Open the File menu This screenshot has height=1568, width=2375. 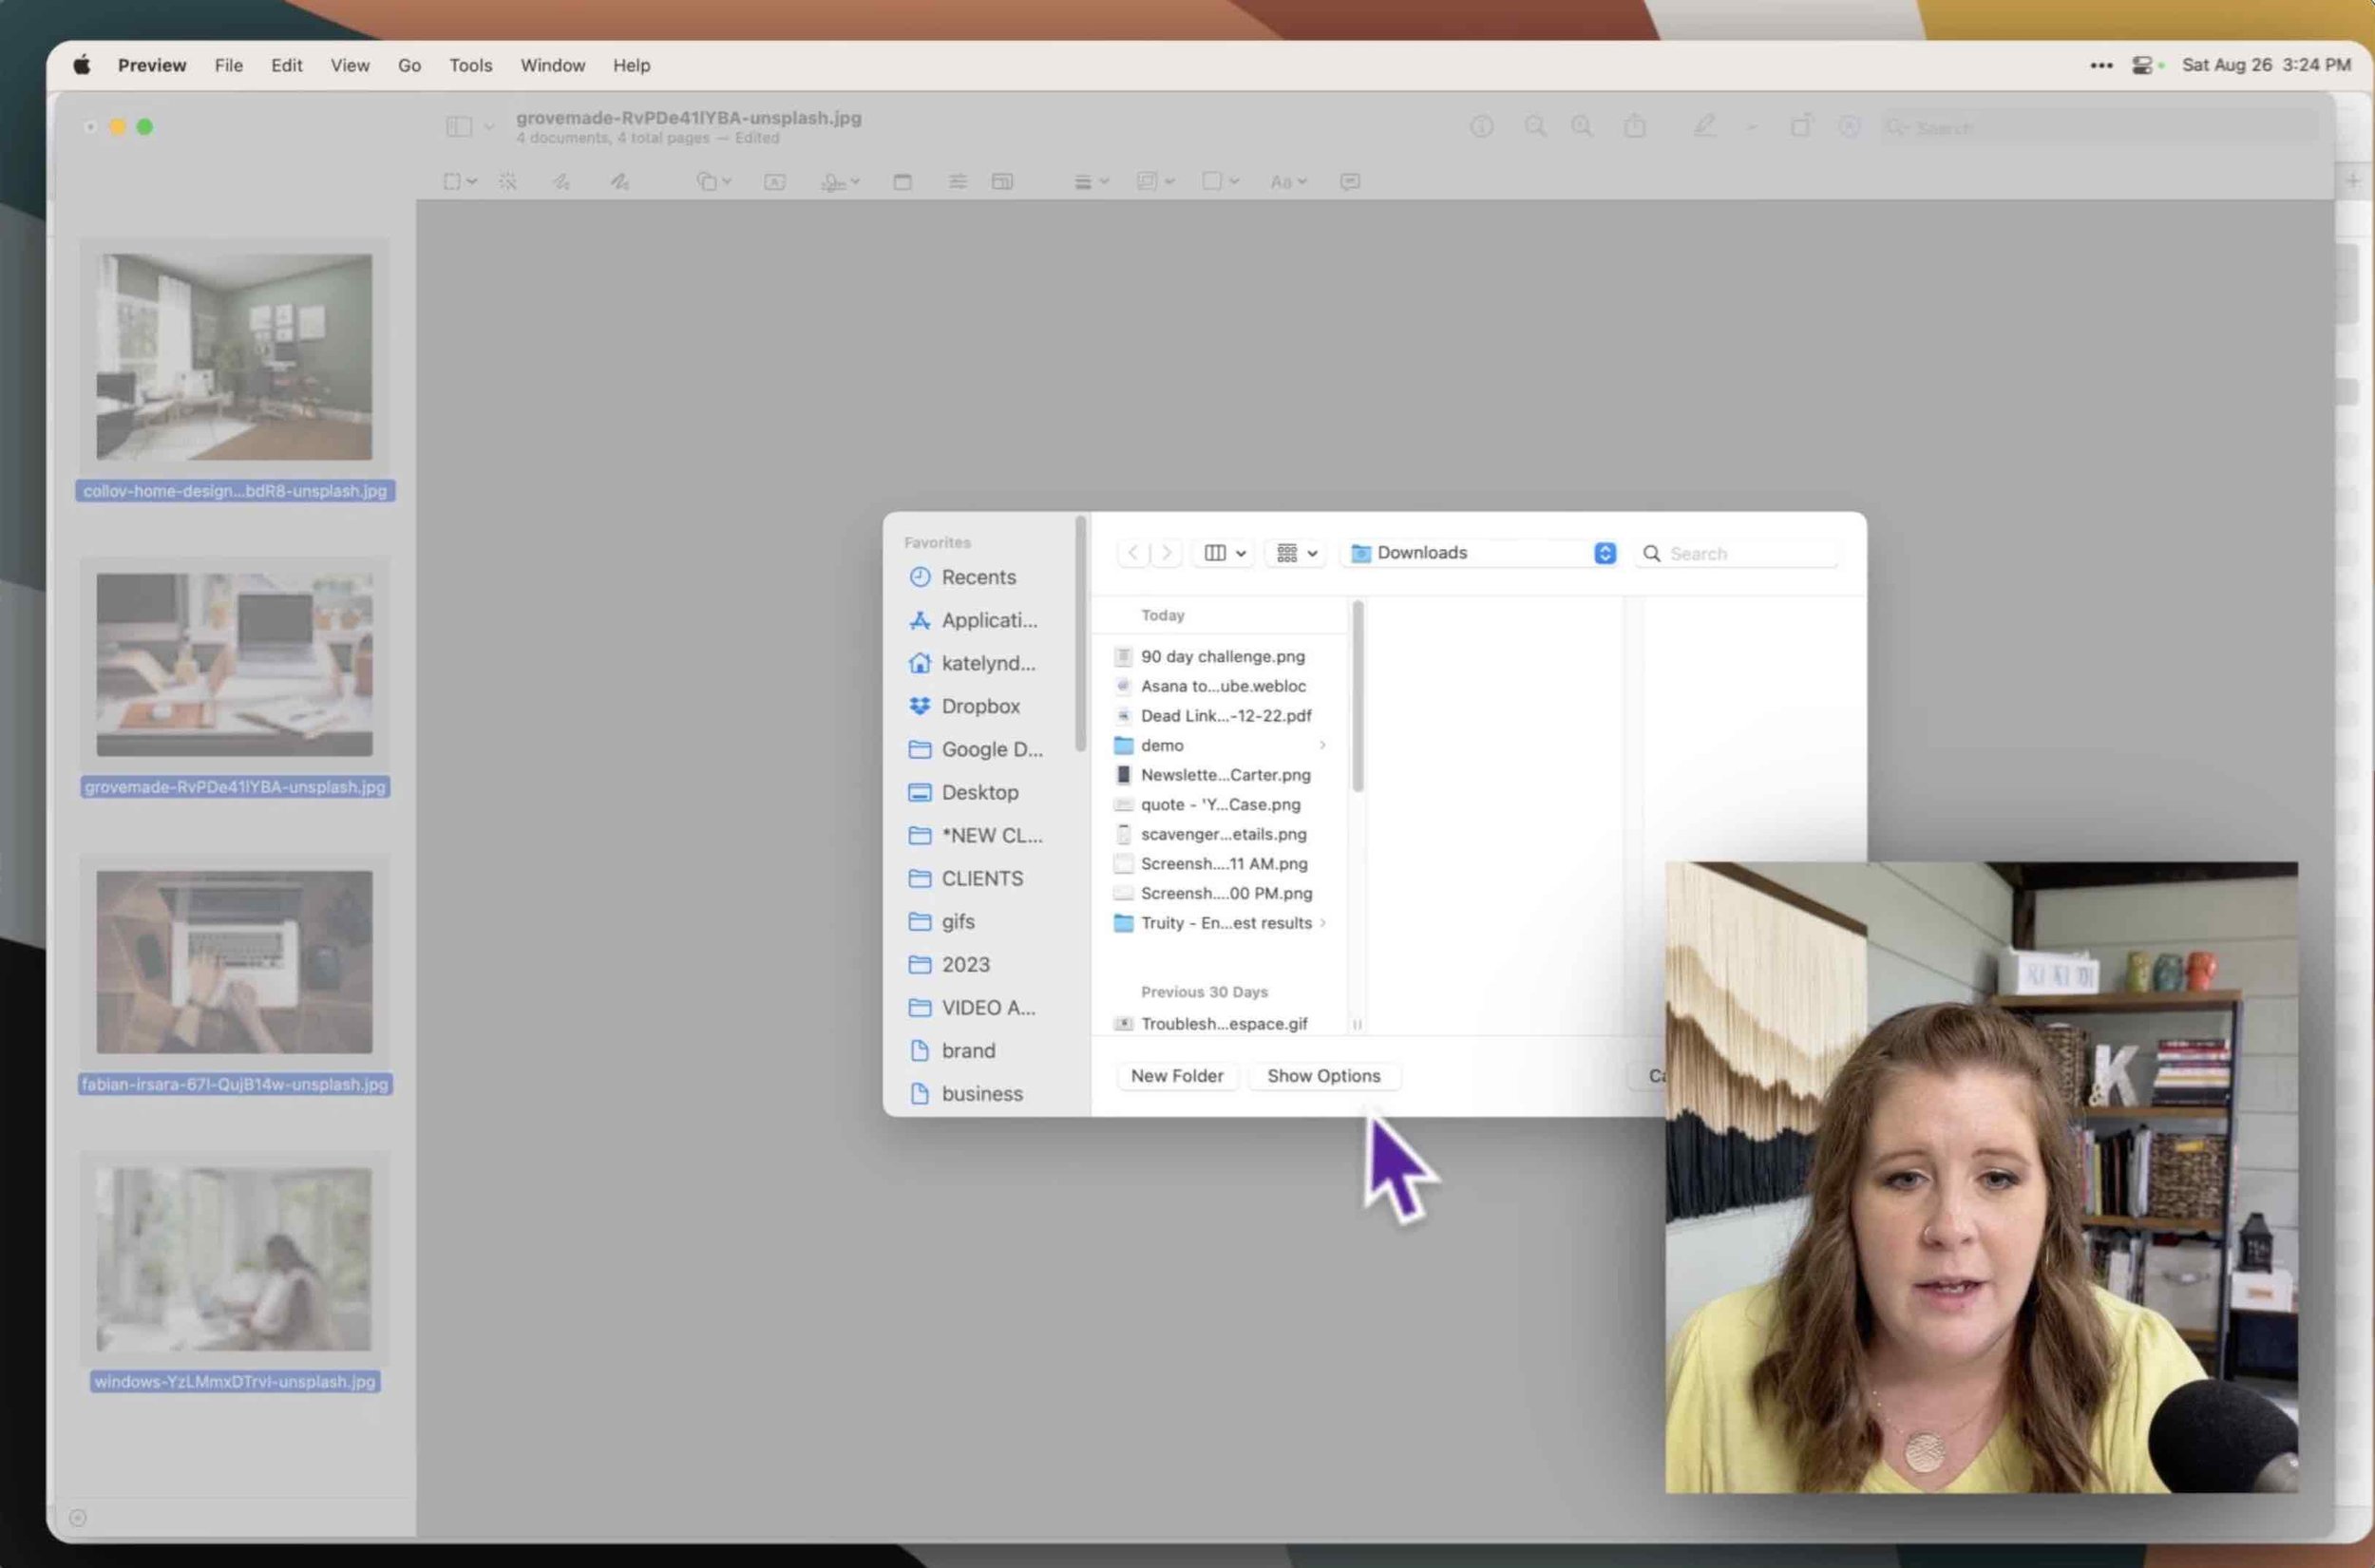click(x=228, y=65)
